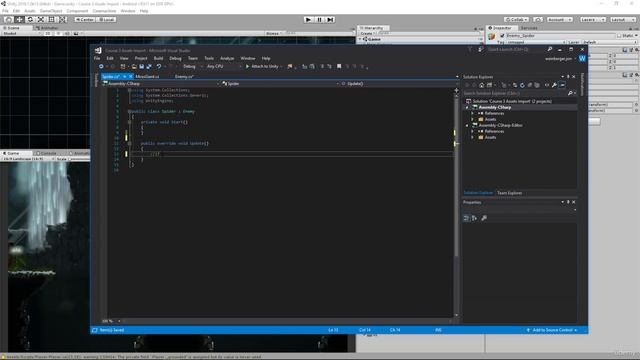
Task: Click Solution Explorer Preview Selected Items icon
Action: click(x=562, y=85)
